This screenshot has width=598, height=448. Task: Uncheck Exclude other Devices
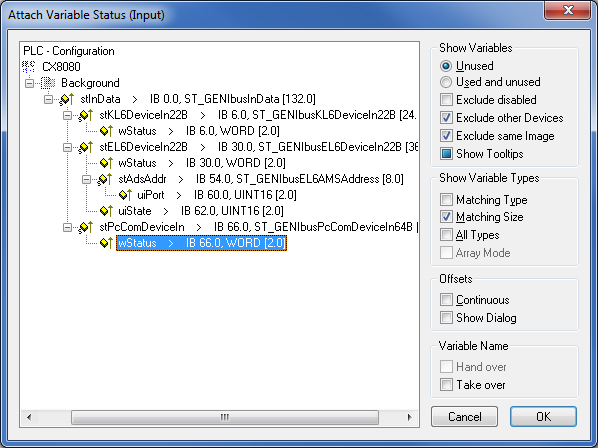[x=446, y=118]
